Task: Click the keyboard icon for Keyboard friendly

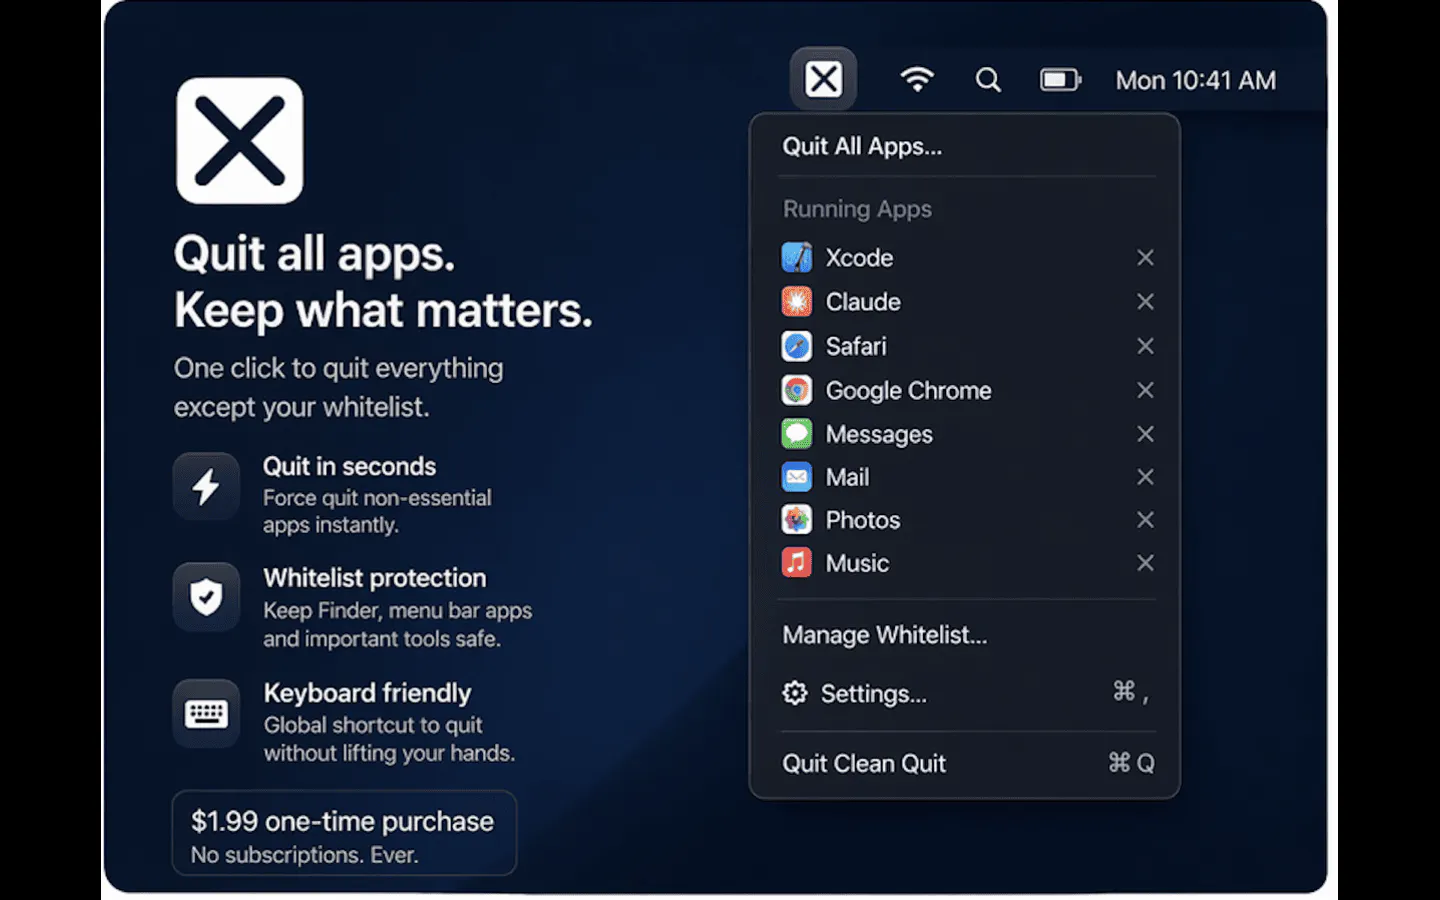Action: 206,714
